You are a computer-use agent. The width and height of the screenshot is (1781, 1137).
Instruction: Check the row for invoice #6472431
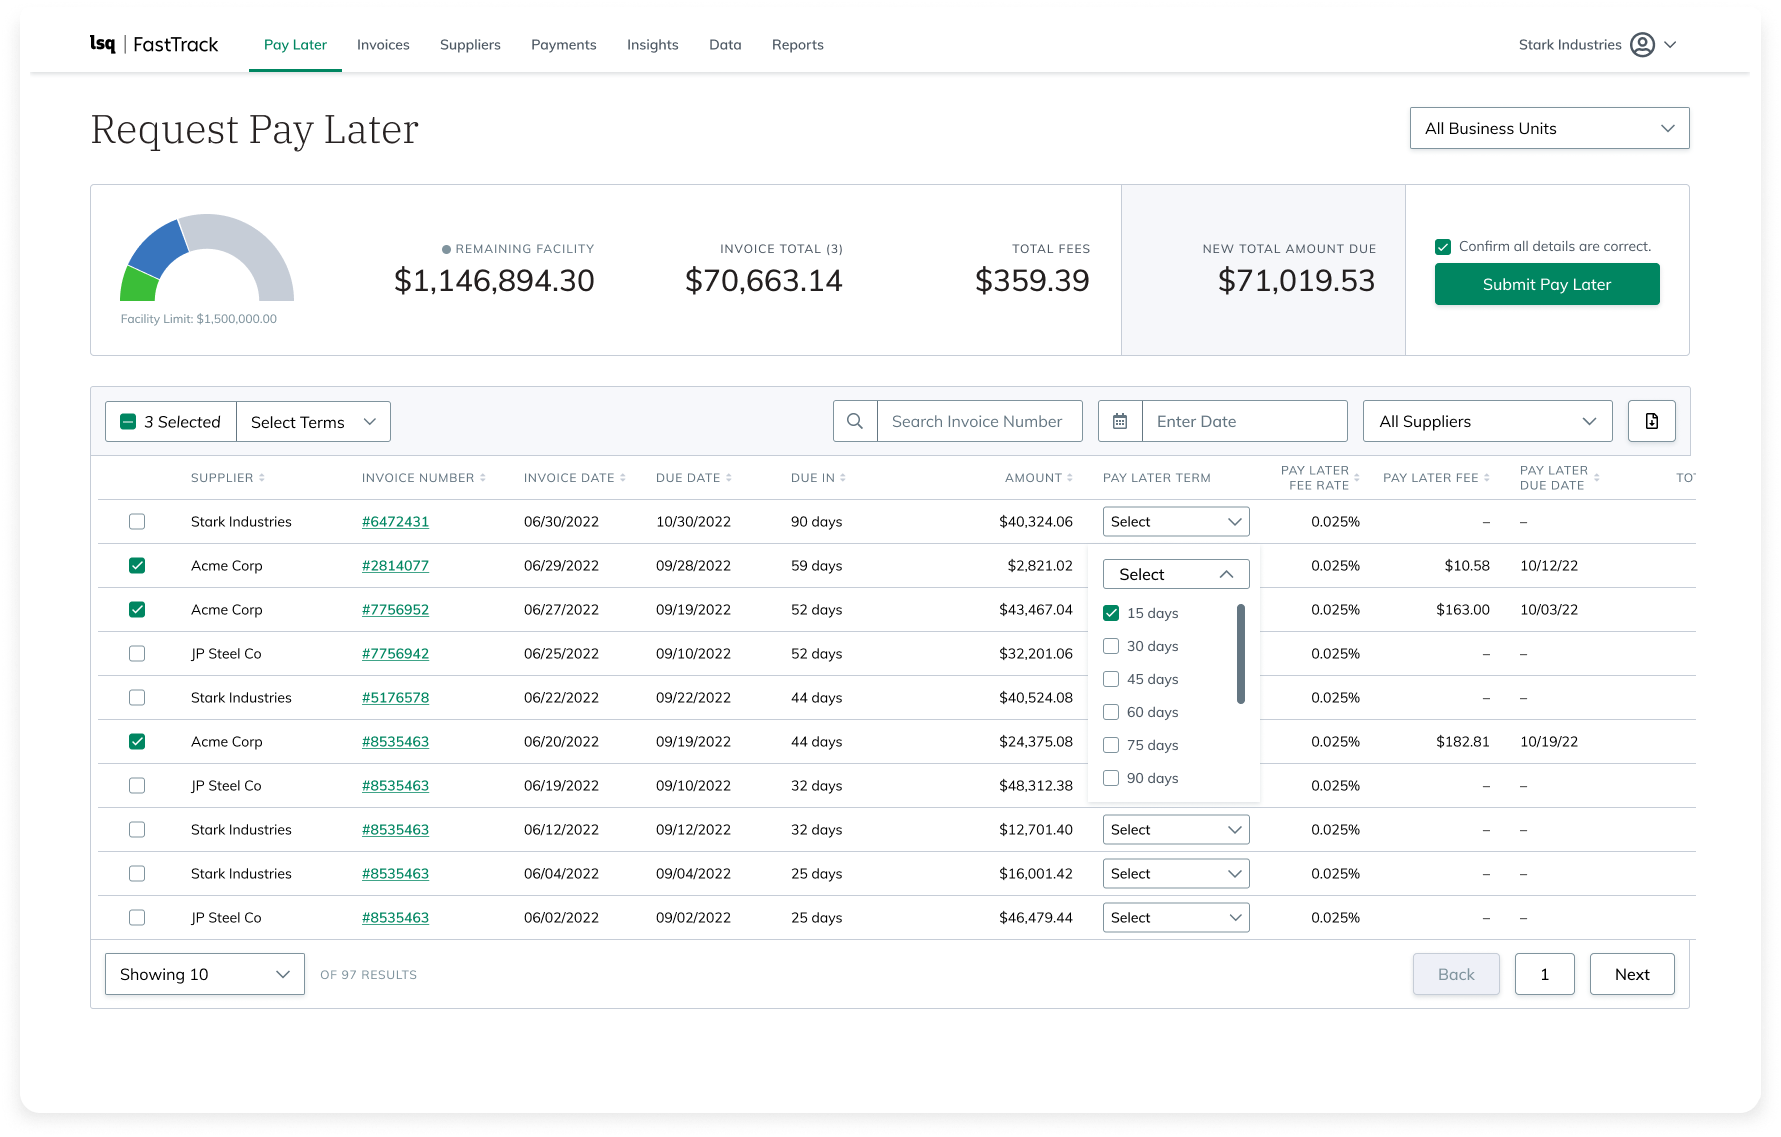[137, 522]
